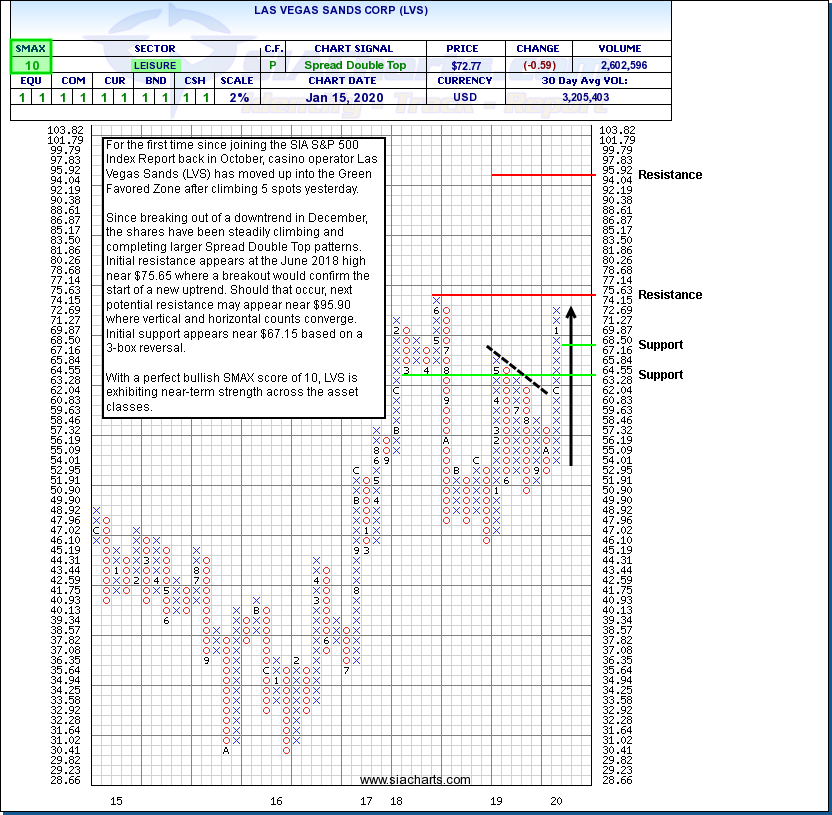Screen dimensions: 832x815
Task: Click the Support label near 68.50
Action: pyautogui.click(x=661, y=345)
